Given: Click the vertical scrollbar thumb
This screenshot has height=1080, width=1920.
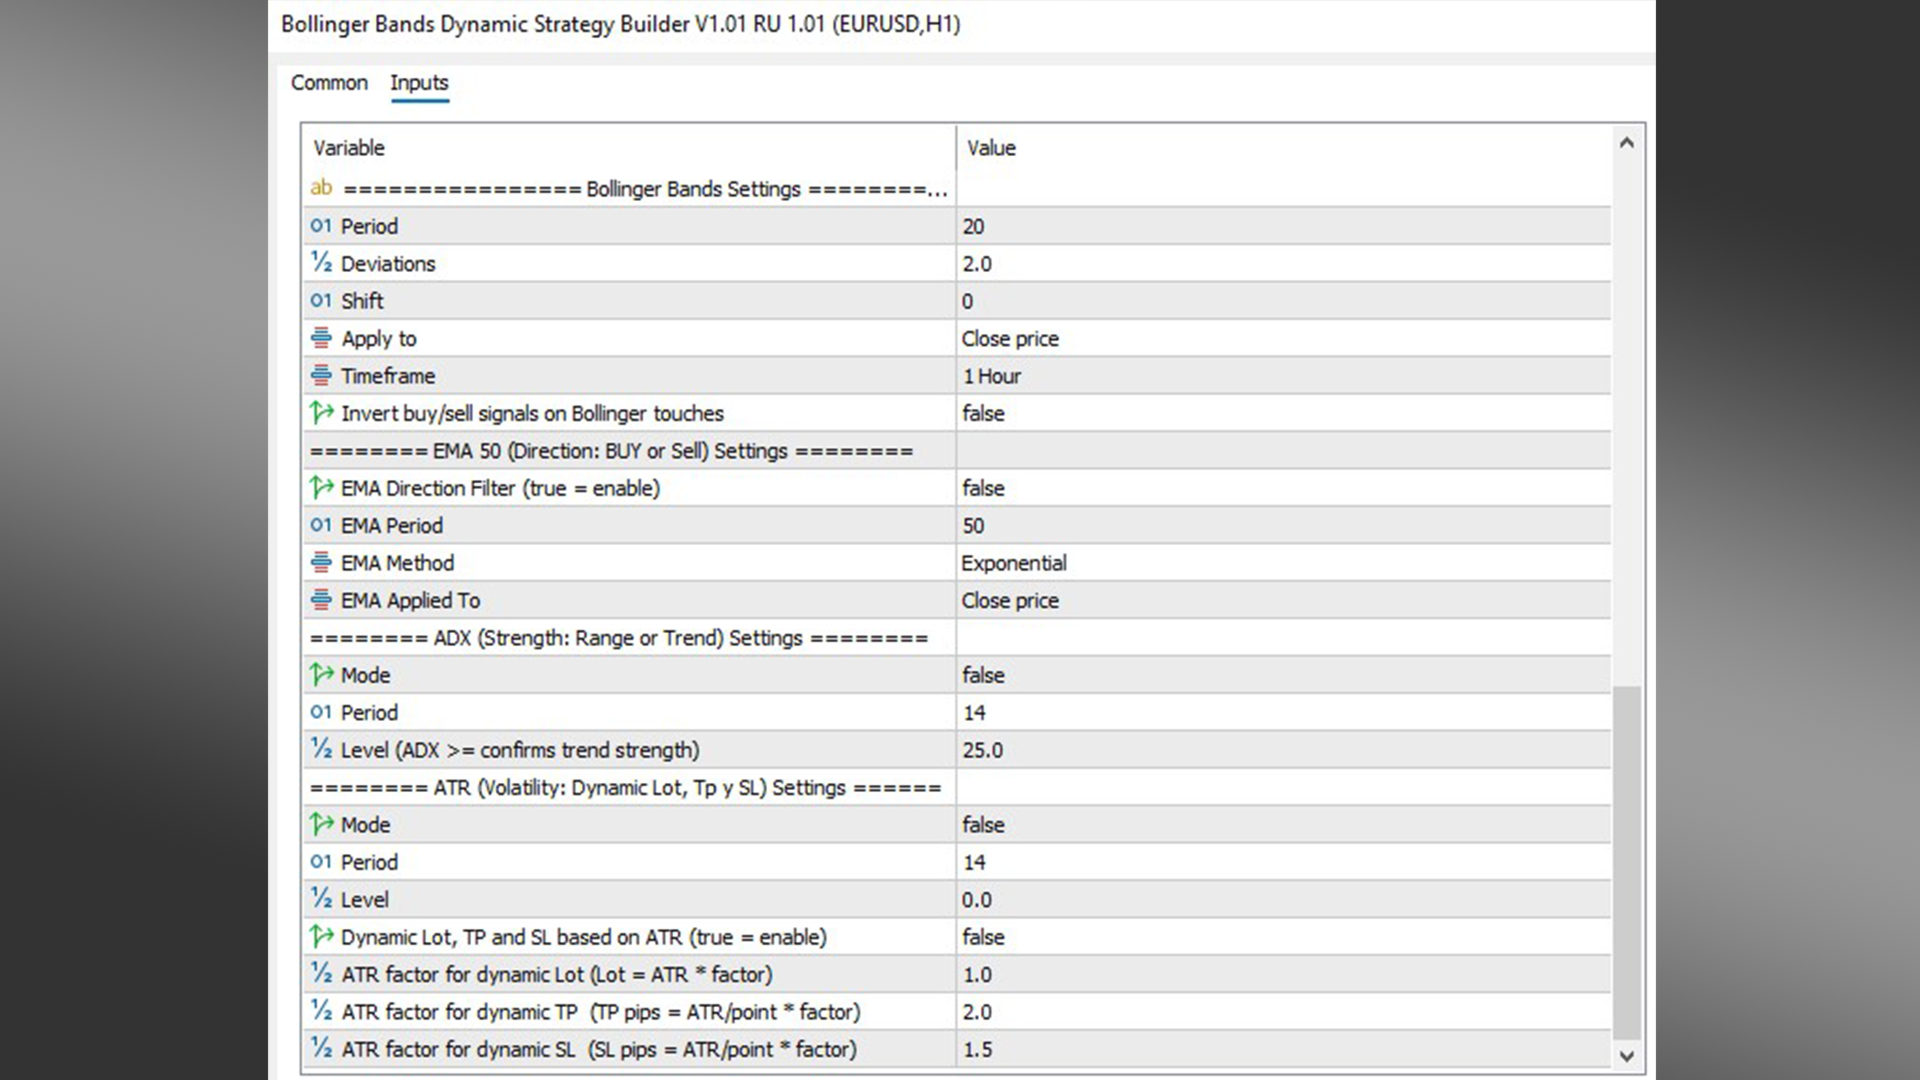Looking at the screenshot, I should click(x=1627, y=860).
